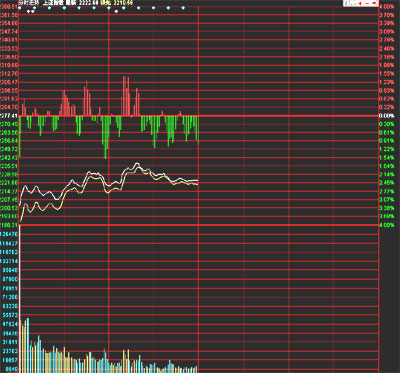Click the tallest red momentum bar cluster

click(126, 96)
